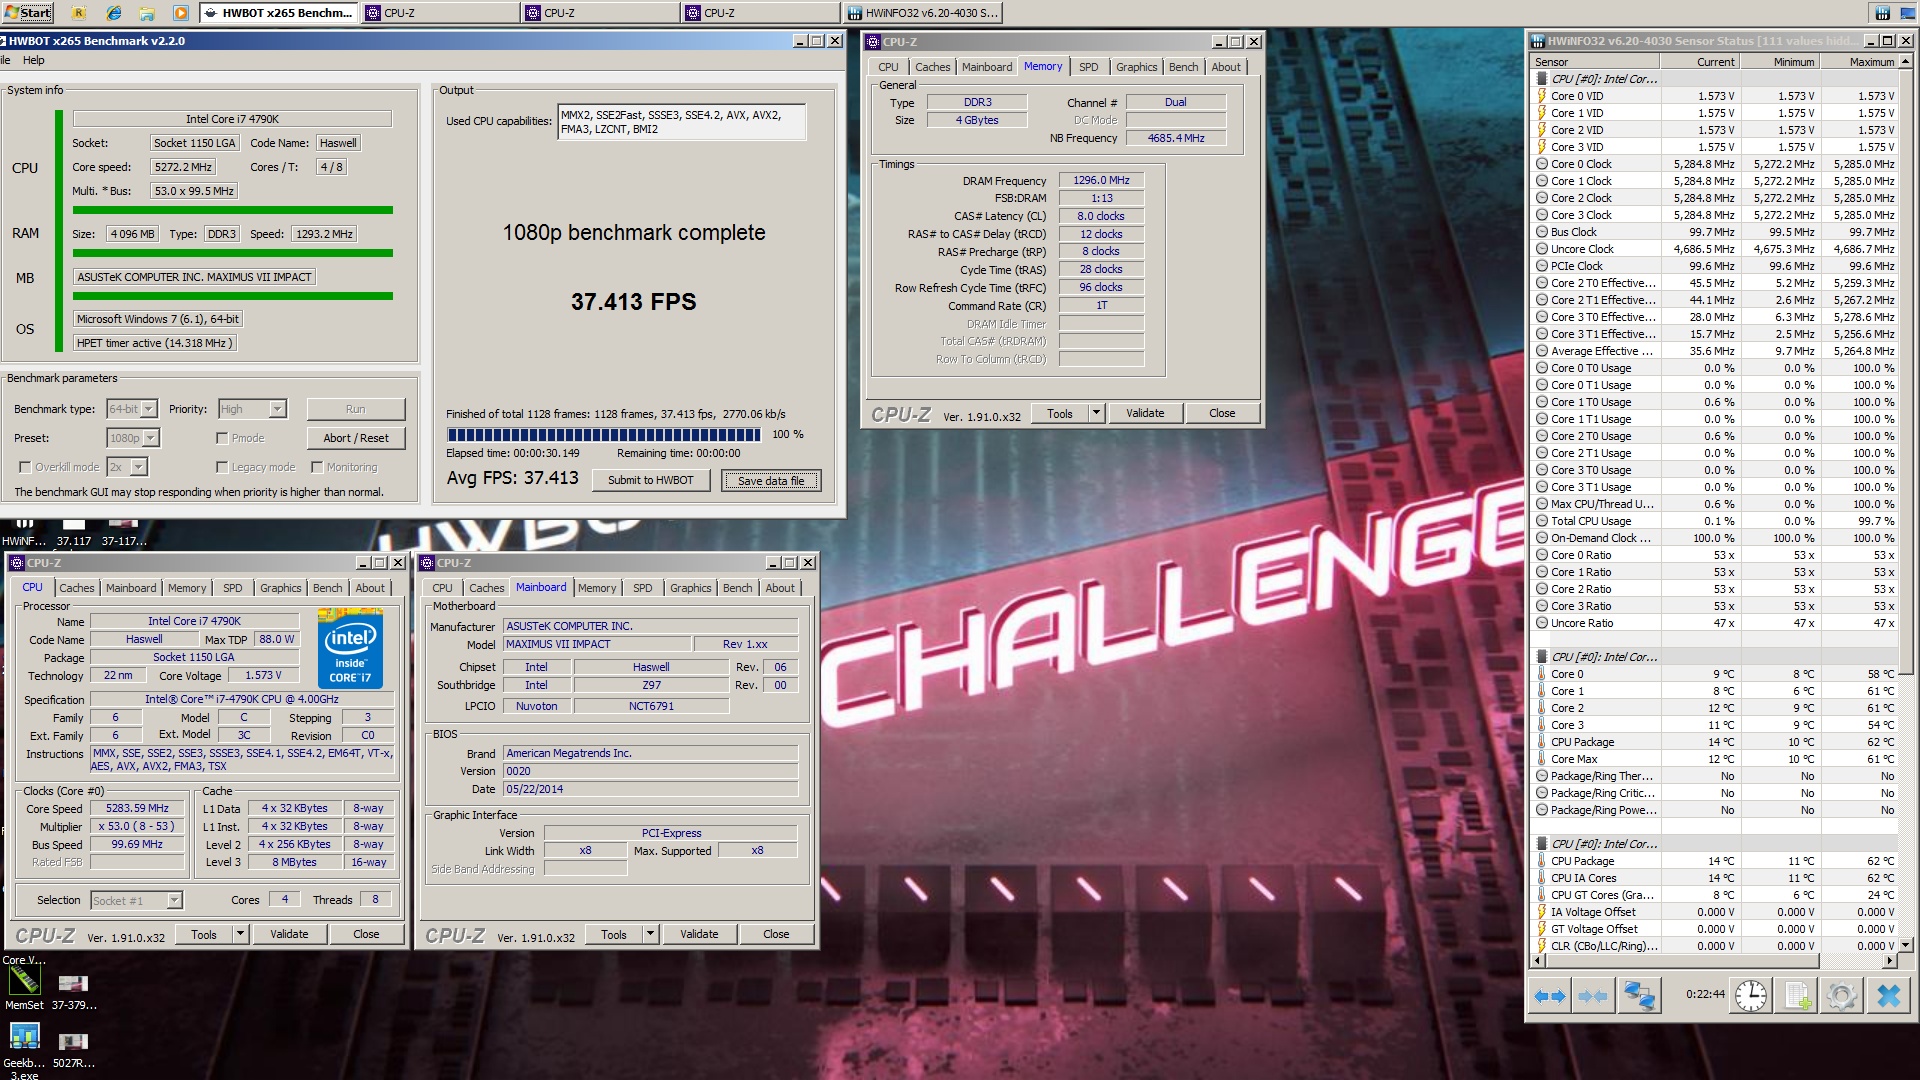Image resolution: width=1920 pixels, height=1080 pixels.
Task: Click the Maximum column header in HWiNFO
Action: [x=1858, y=62]
